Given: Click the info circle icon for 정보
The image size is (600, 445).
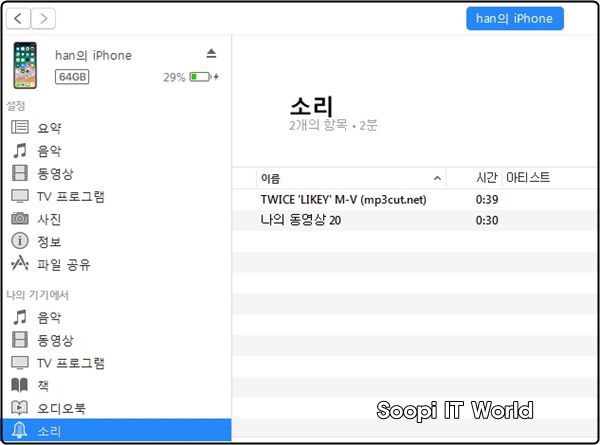Looking at the screenshot, I should (20, 241).
